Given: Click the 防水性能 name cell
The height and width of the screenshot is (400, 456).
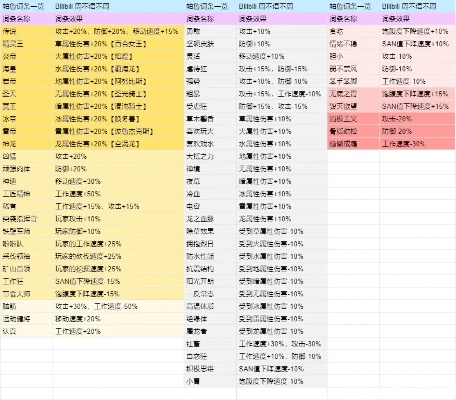Looking at the screenshot, I should click(210, 256).
